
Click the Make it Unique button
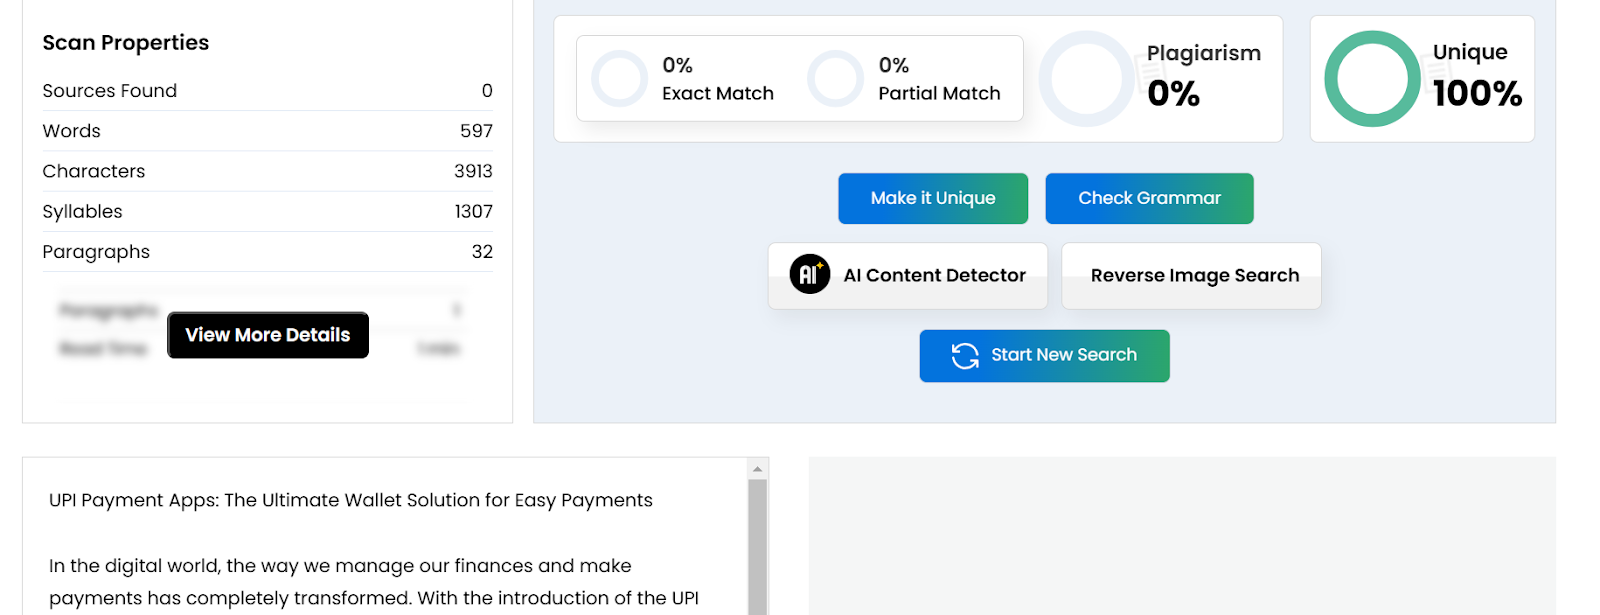(933, 198)
